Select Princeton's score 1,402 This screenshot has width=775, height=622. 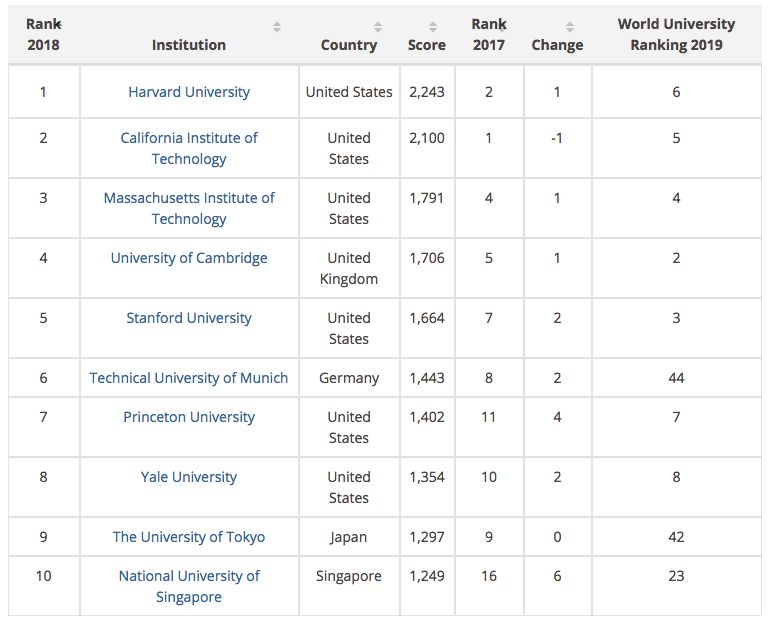(427, 417)
